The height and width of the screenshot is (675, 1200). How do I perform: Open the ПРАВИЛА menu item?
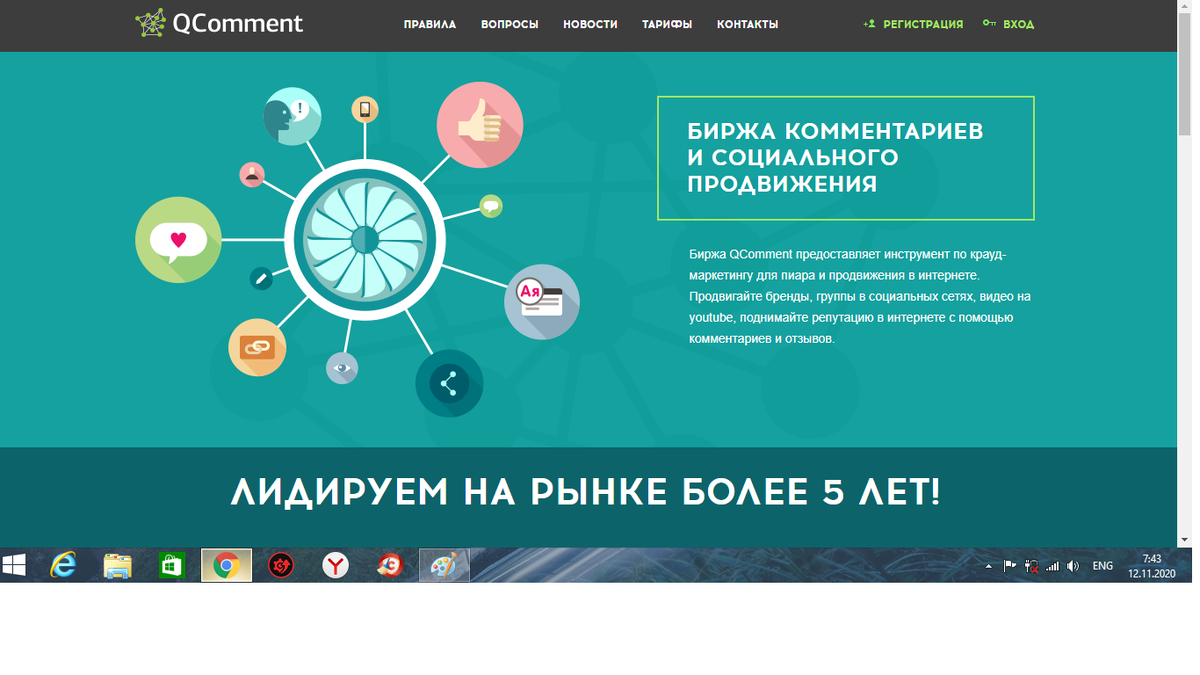tap(430, 24)
